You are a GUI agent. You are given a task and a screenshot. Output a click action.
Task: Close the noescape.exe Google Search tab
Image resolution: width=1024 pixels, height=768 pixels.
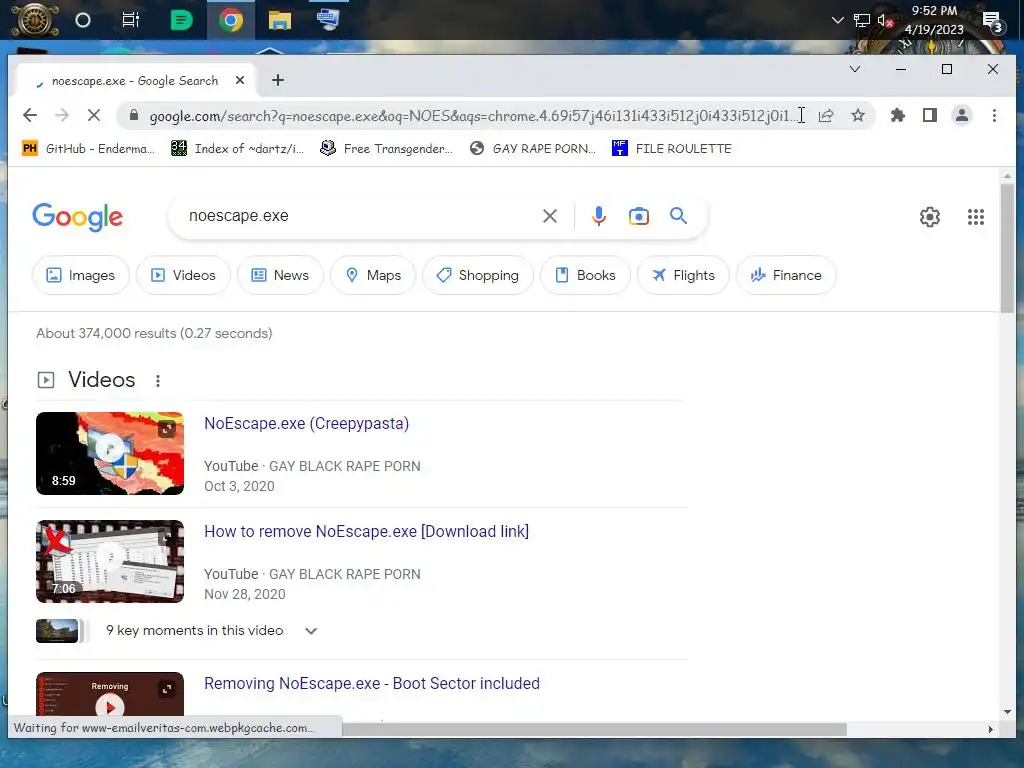pos(240,80)
